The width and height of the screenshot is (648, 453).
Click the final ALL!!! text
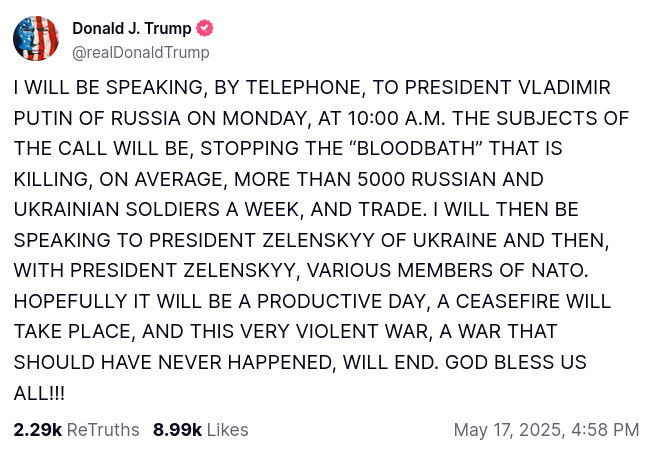(39, 393)
